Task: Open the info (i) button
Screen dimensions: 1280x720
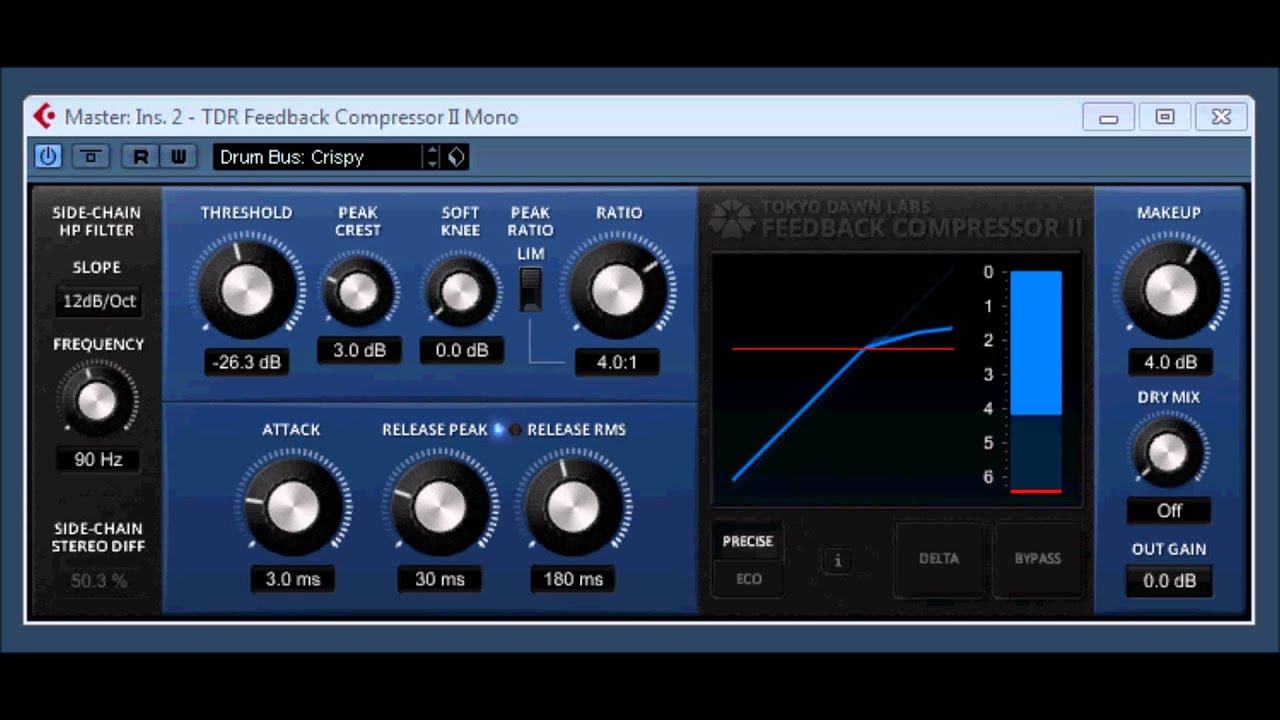Action: [838, 561]
